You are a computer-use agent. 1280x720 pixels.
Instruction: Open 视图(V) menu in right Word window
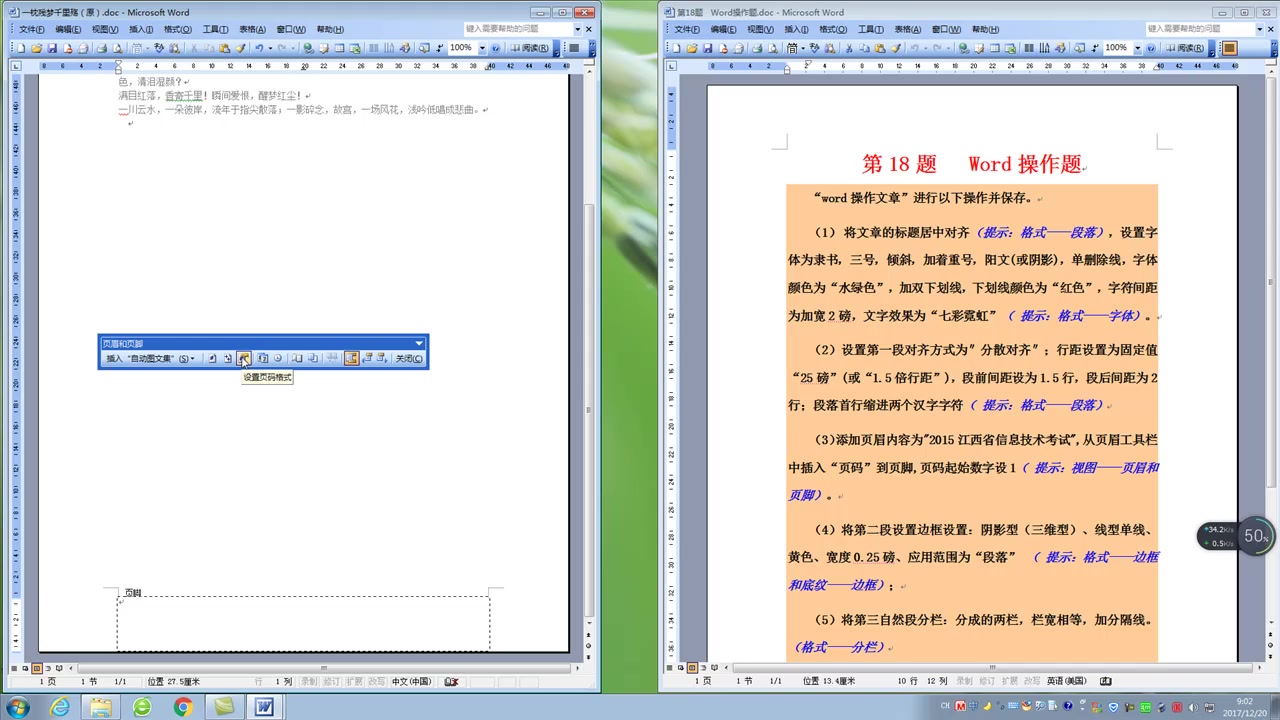760,29
